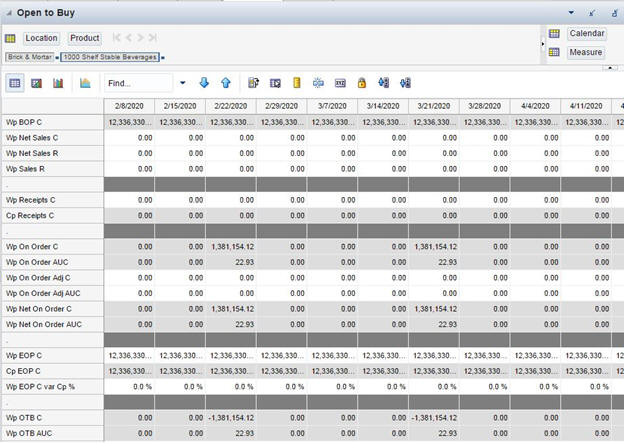Select the Wp Sales R row header
Viewport: 625px width, 444px height.
click(53, 169)
